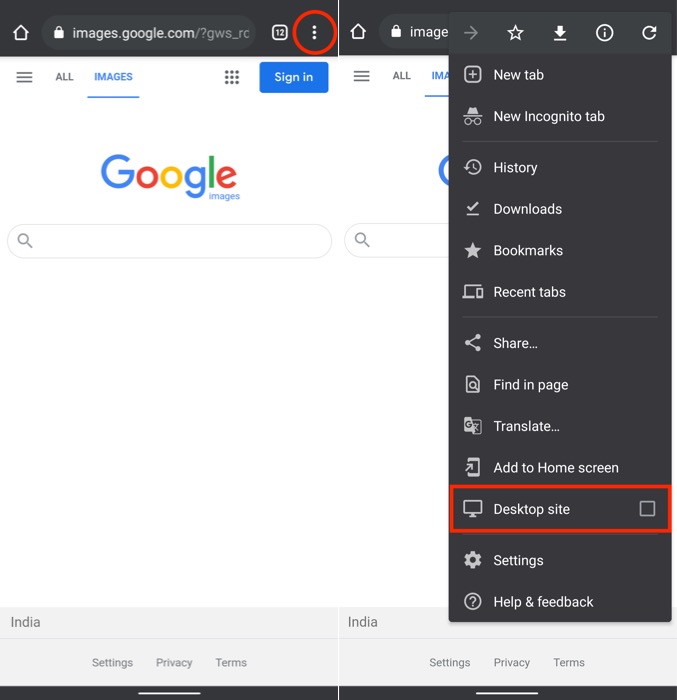Open Settings in the Chrome menu

click(x=560, y=560)
